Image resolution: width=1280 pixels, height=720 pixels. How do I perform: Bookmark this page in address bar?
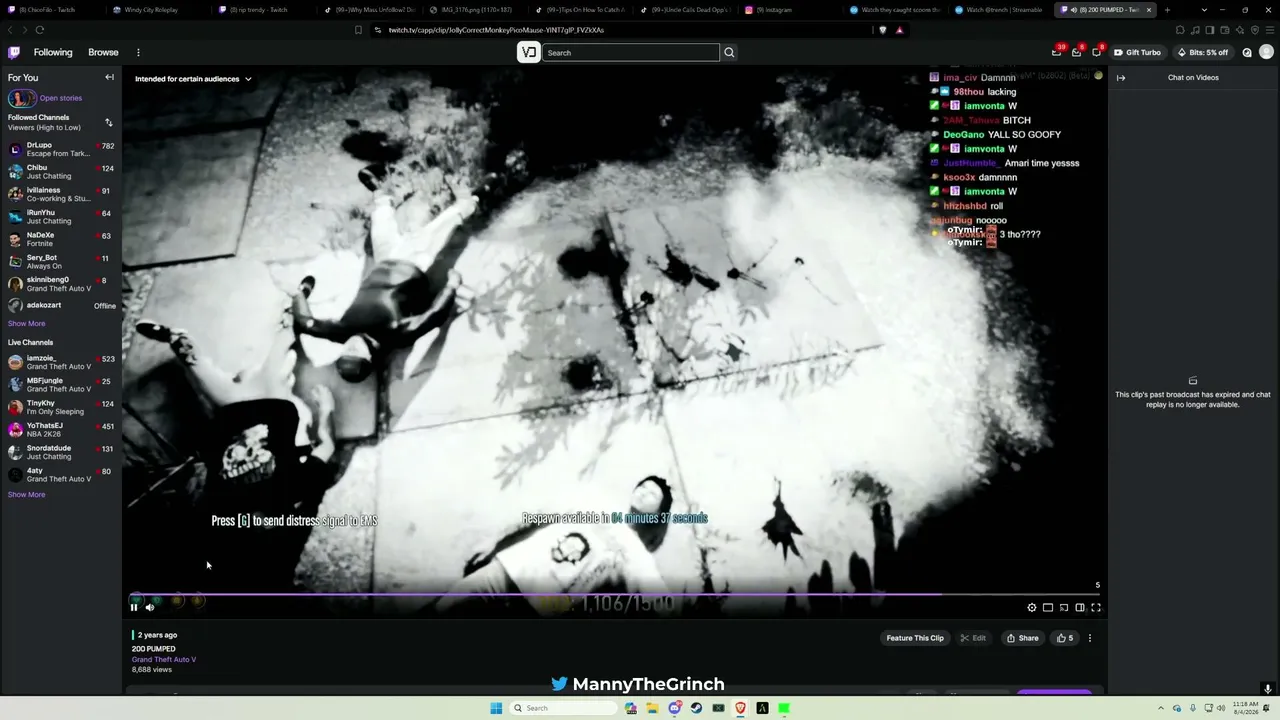(358, 30)
